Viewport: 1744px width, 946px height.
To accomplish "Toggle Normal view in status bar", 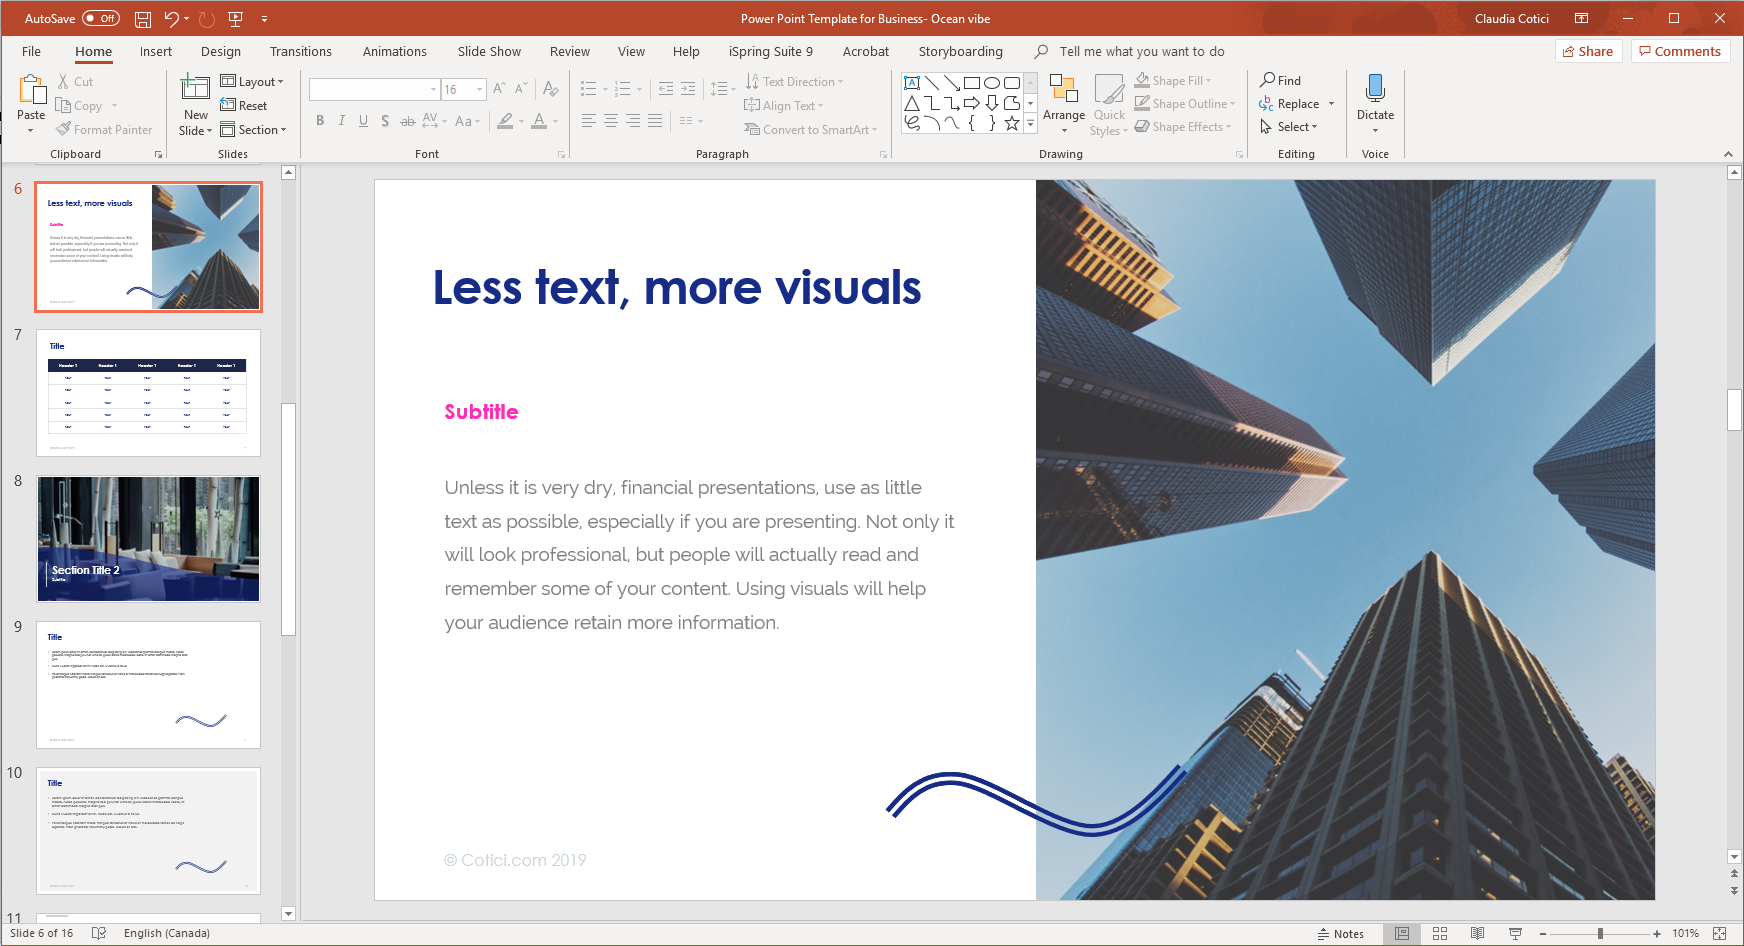I will coord(1402,933).
